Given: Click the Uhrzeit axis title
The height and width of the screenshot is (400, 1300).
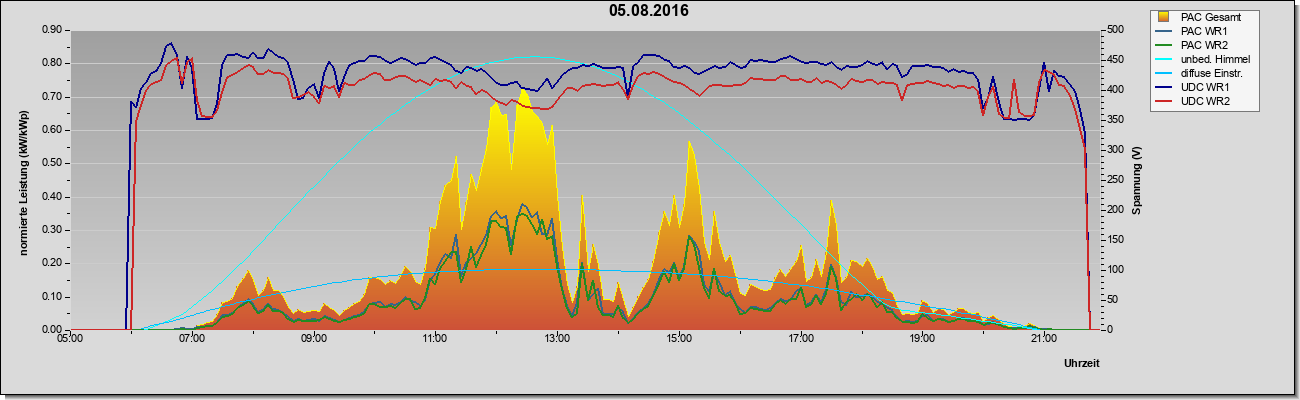Looking at the screenshot, I should coord(1081,364).
